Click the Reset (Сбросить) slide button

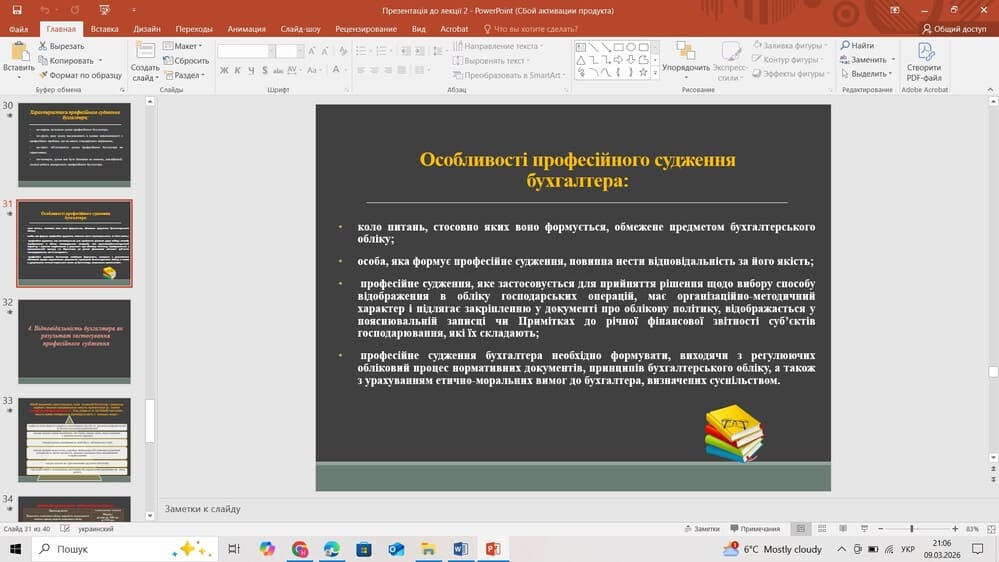tap(187, 60)
